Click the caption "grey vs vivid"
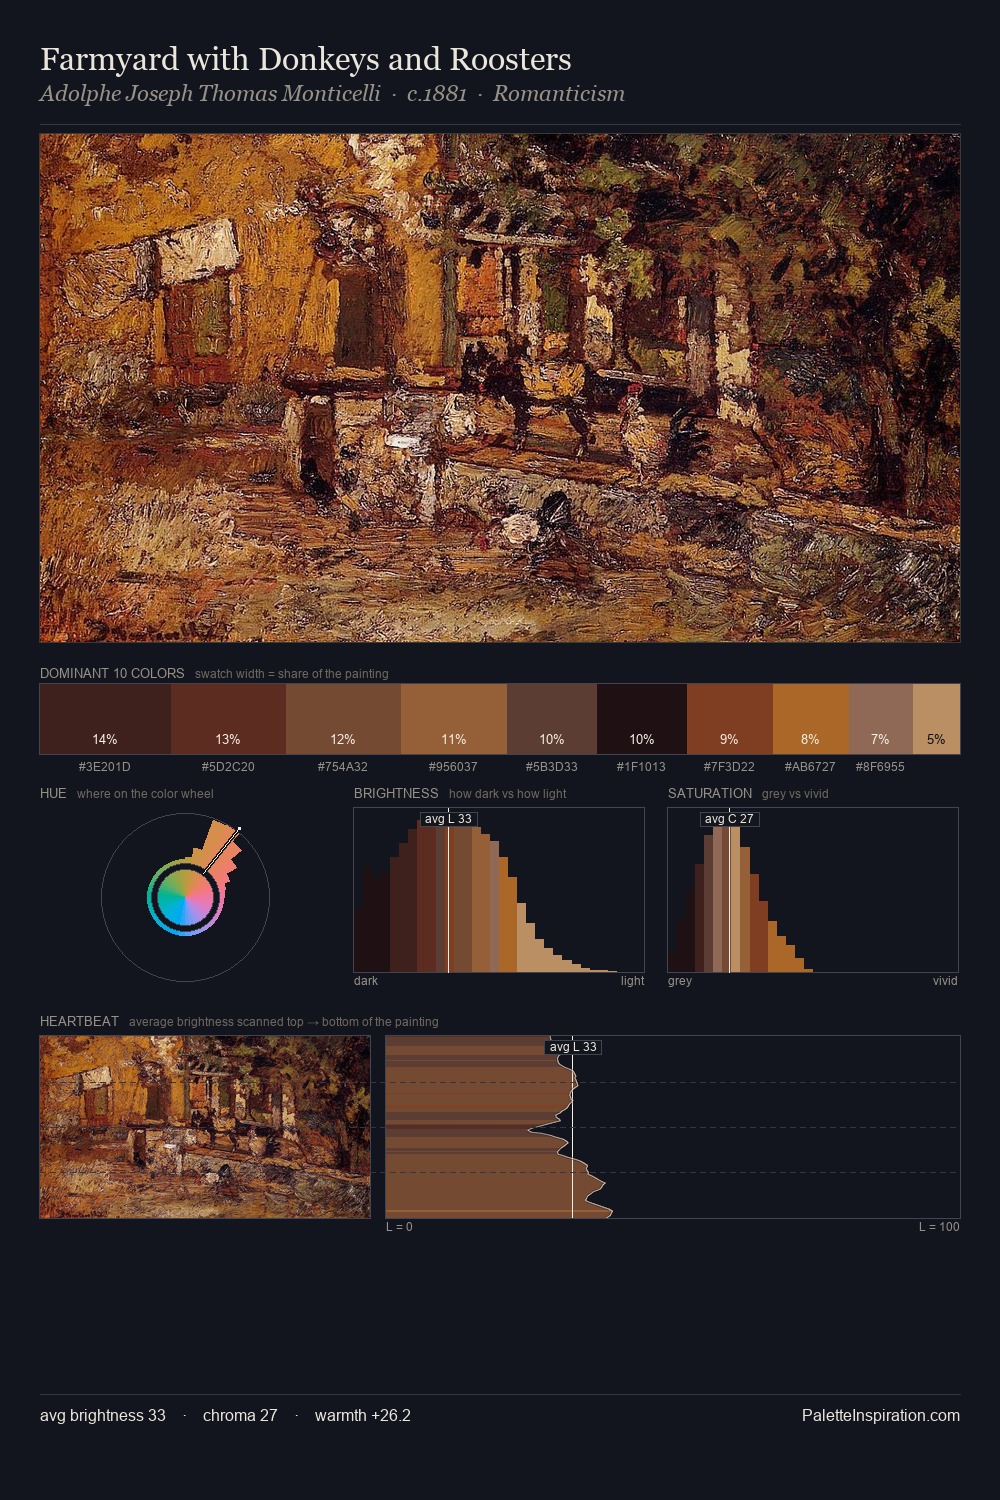This screenshot has height=1500, width=1000. [x=795, y=794]
